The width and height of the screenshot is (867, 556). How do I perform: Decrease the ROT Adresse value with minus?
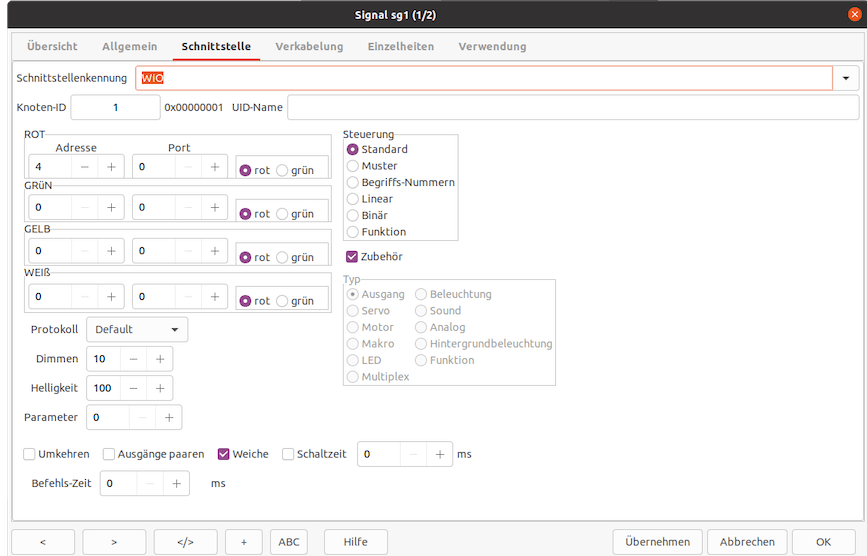pos(84,167)
